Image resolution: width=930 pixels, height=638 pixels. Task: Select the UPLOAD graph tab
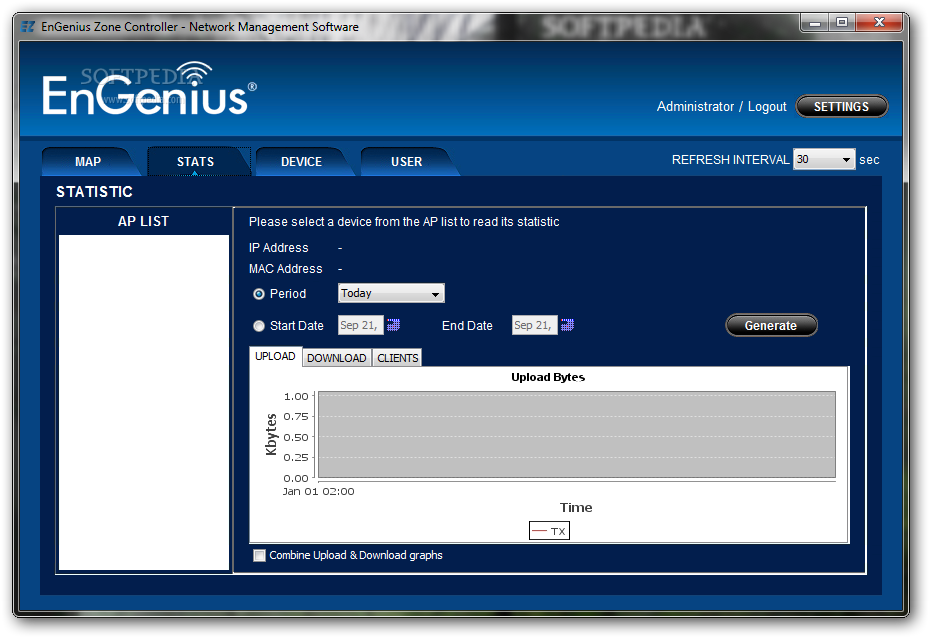[275, 356]
